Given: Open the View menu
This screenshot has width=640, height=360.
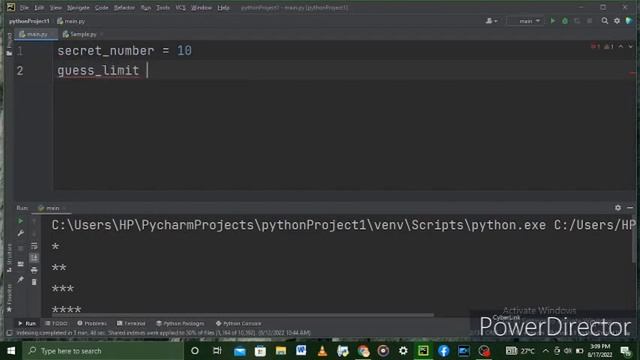Looking at the screenshot, I should click(x=56, y=8).
